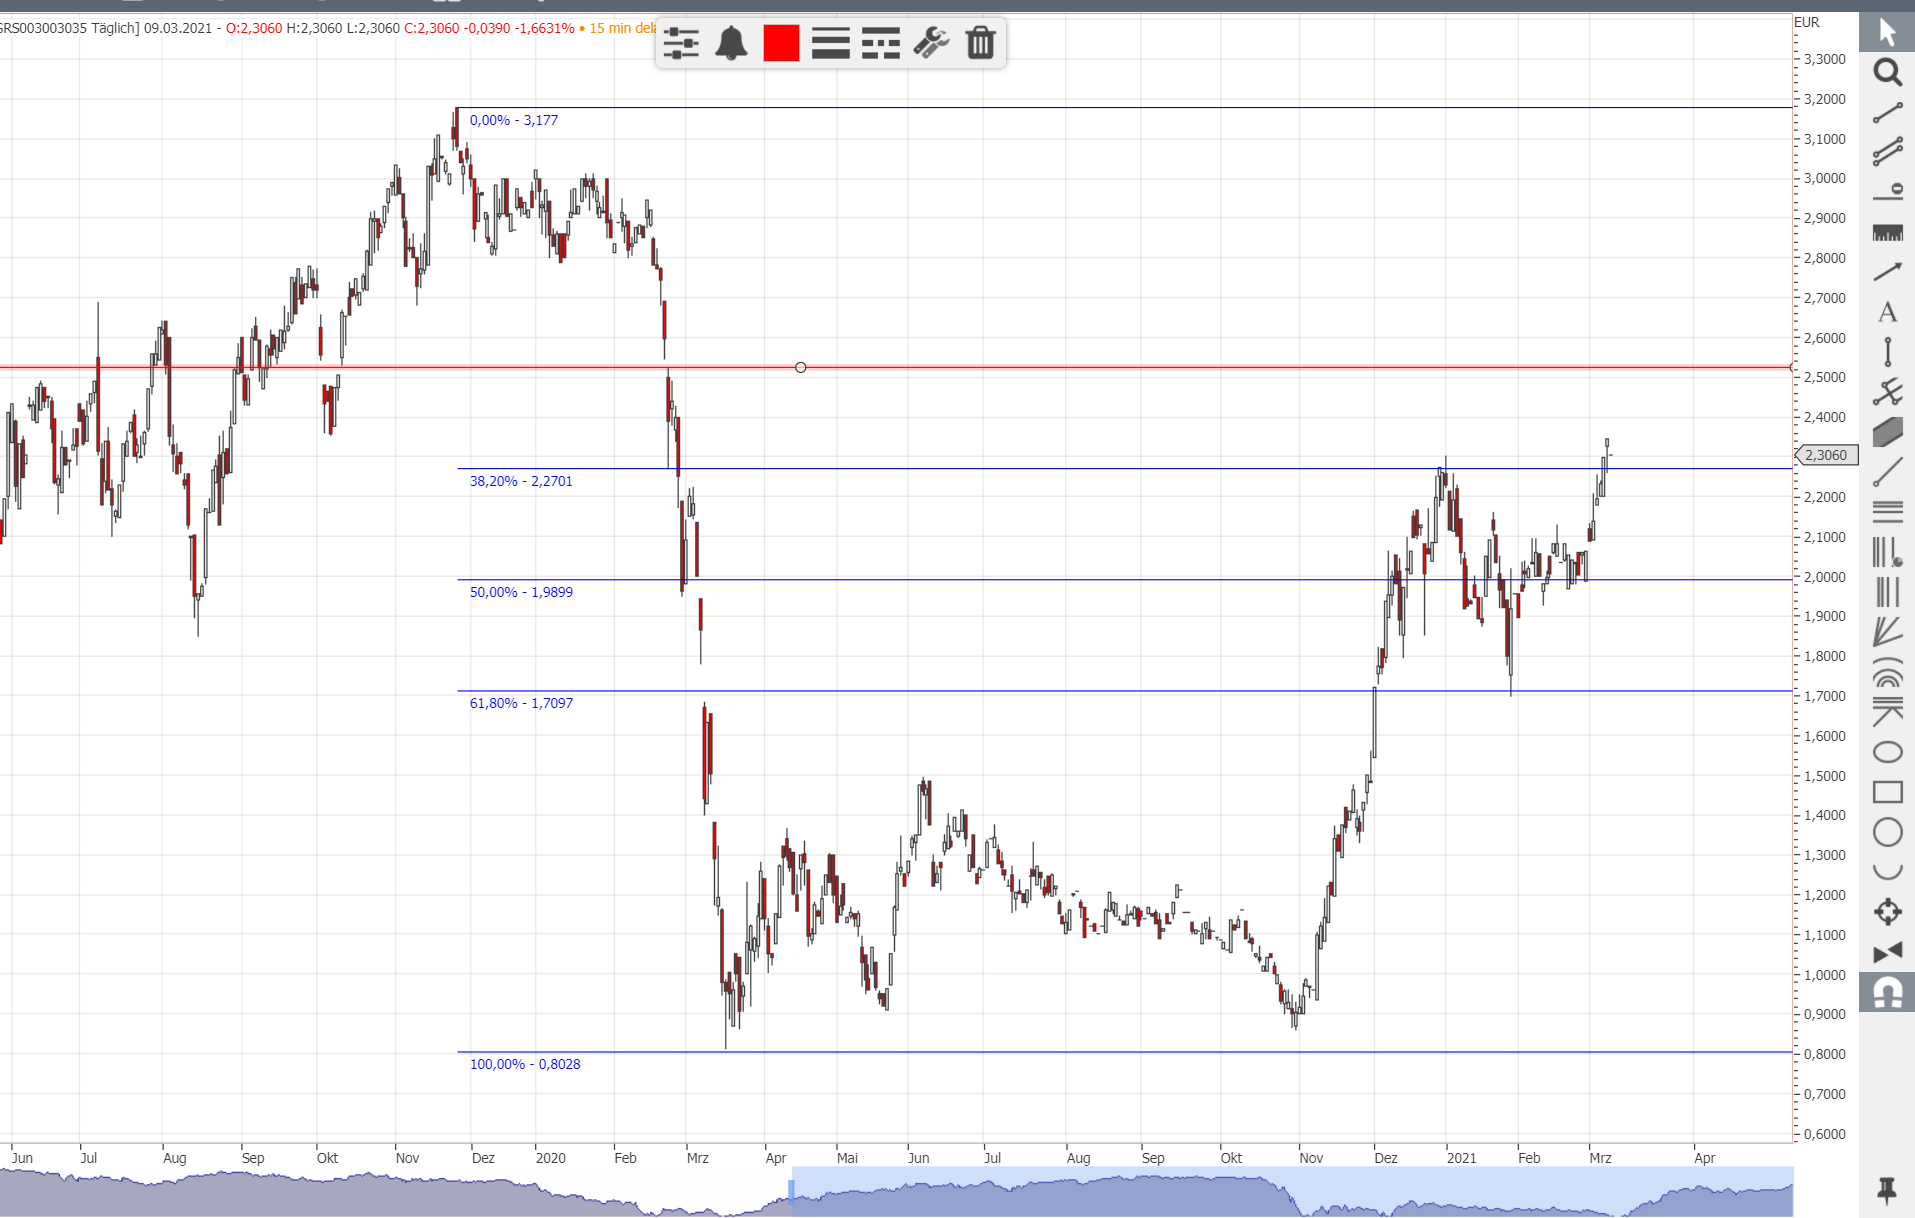1915x1218 pixels.
Task: Select the 61,80% - 1,7097 Fibonacci label
Action: [x=521, y=703]
